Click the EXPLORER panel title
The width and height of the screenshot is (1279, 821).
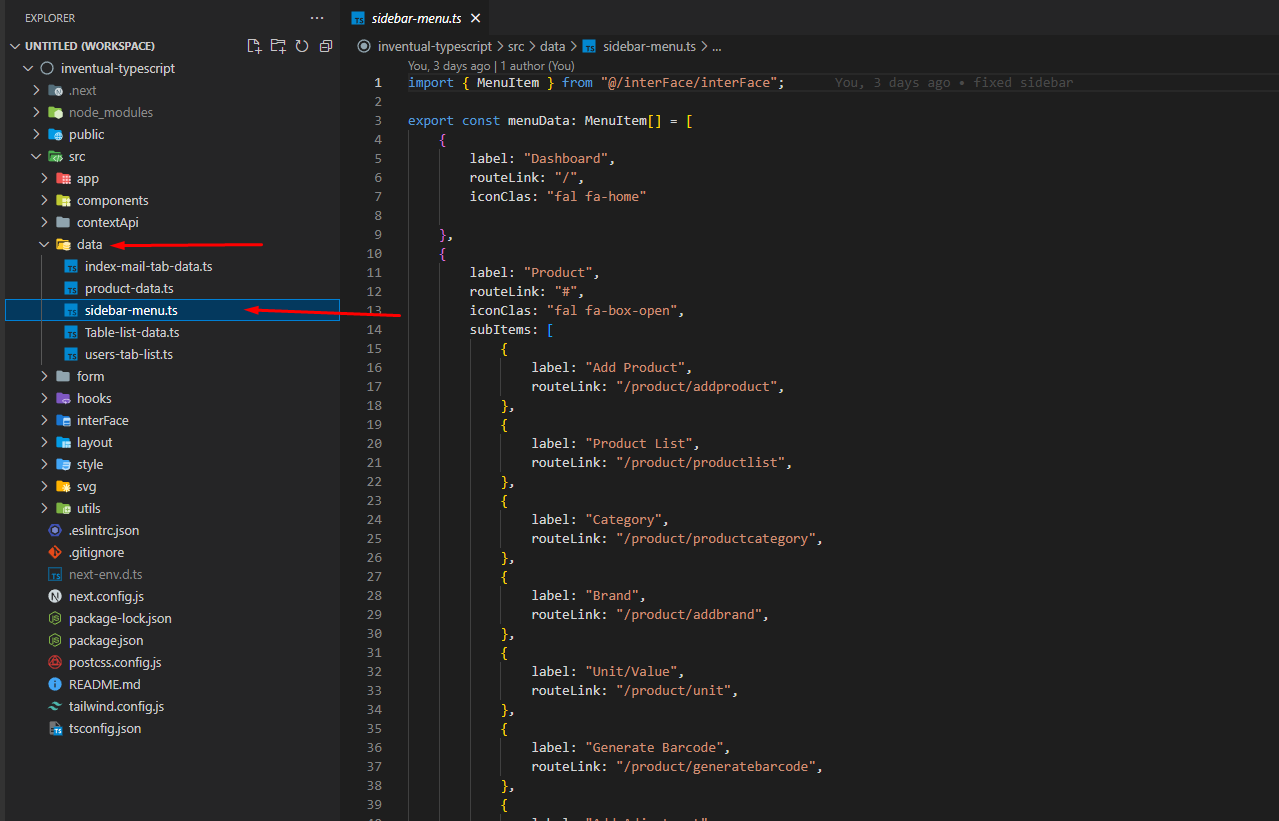50,18
